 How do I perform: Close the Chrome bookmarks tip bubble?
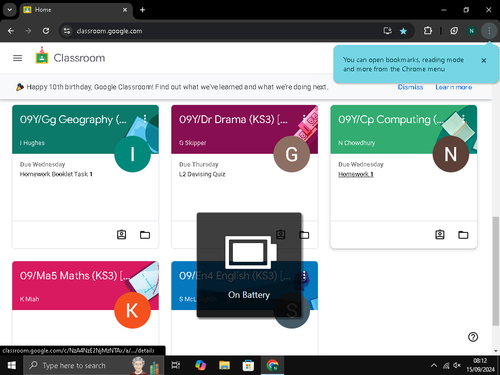point(484,61)
